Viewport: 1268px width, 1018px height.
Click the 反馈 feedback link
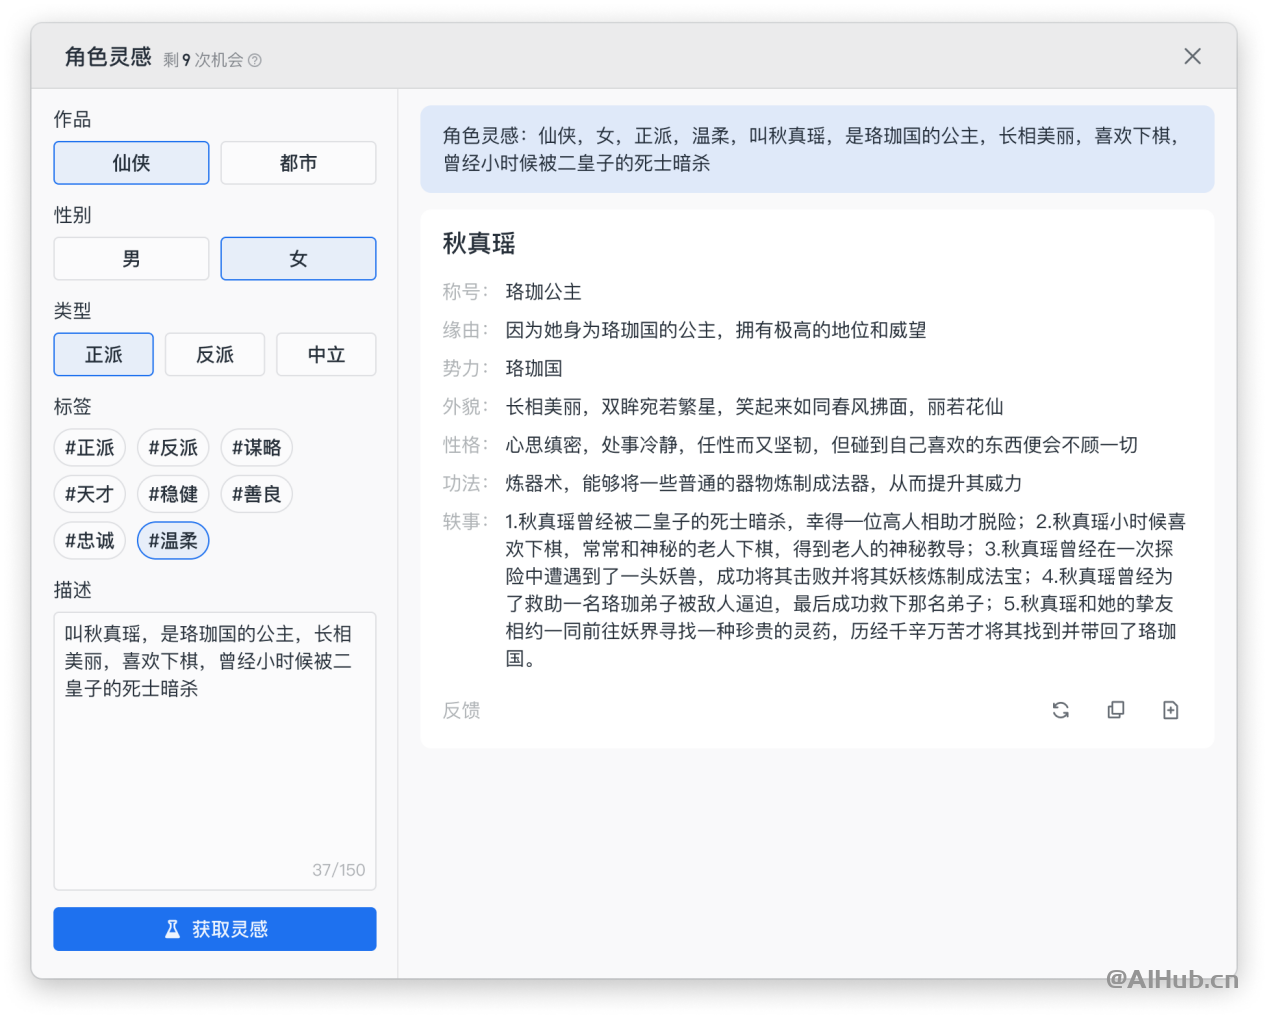click(x=461, y=710)
